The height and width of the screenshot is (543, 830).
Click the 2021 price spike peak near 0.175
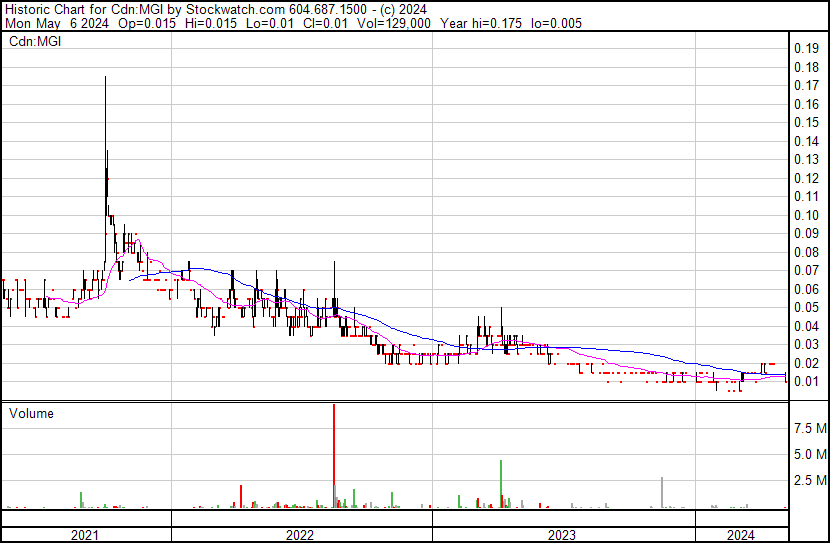click(105, 77)
